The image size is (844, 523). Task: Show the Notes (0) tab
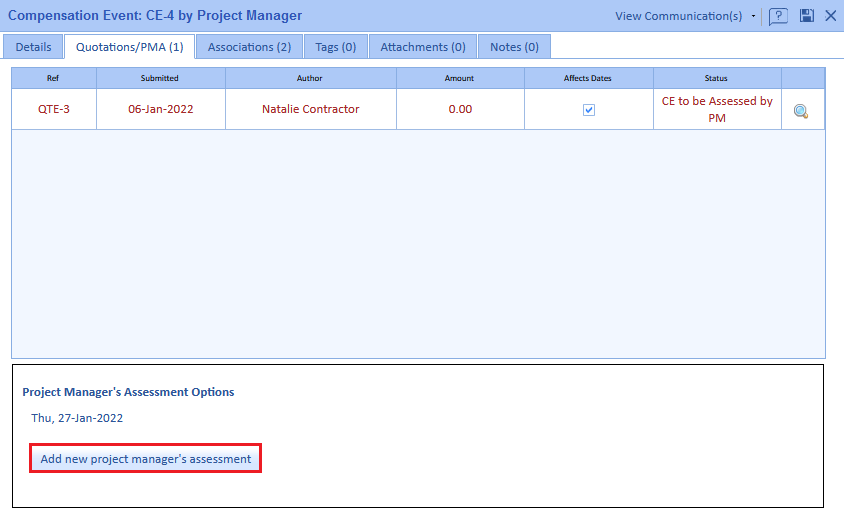pos(514,47)
